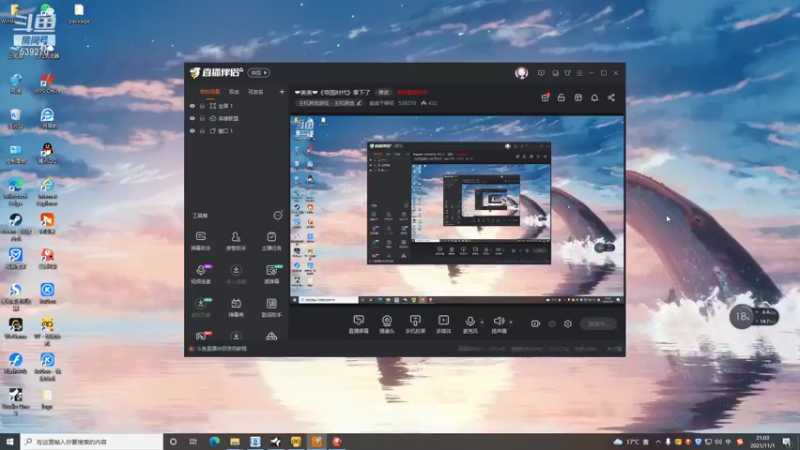Add a 手机投屏 phone screen-cast source
Viewport: 800px width, 450px height.
click(x=415, y=324)
